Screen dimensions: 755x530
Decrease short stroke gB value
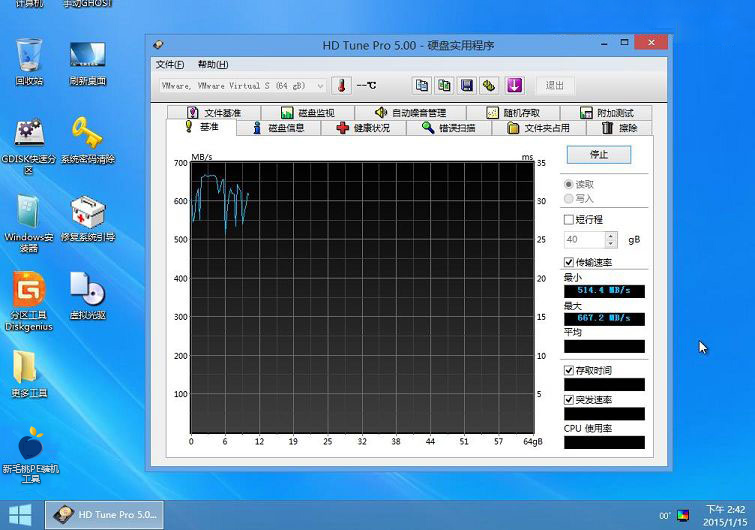coord(611,243)
